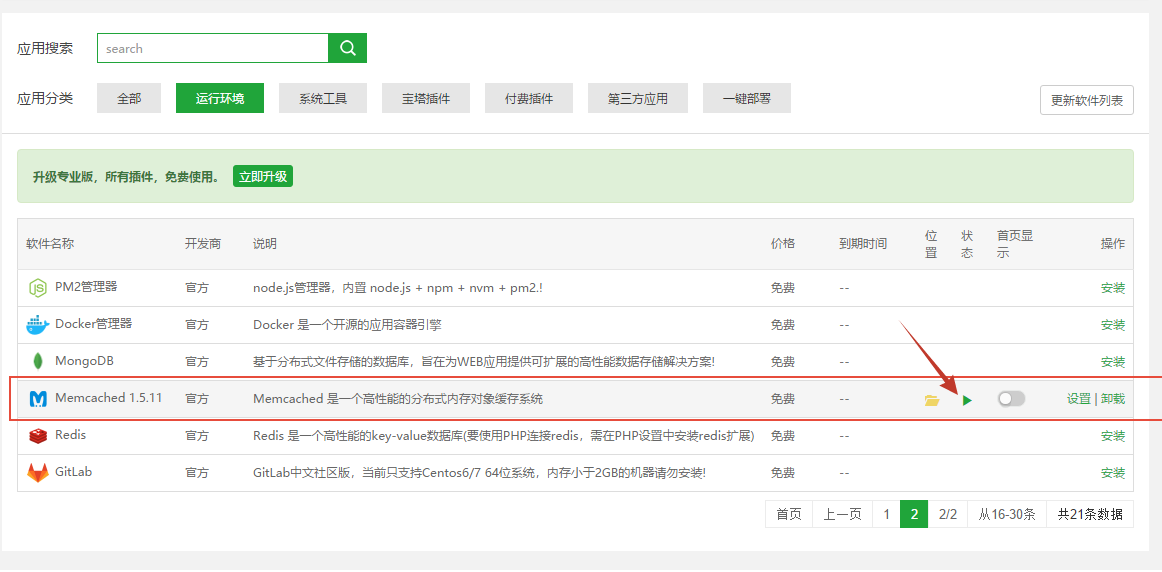Select the 全部 category tab
Image resolution: width=1162 pixels, height=572 pixels.
(129, 98)
